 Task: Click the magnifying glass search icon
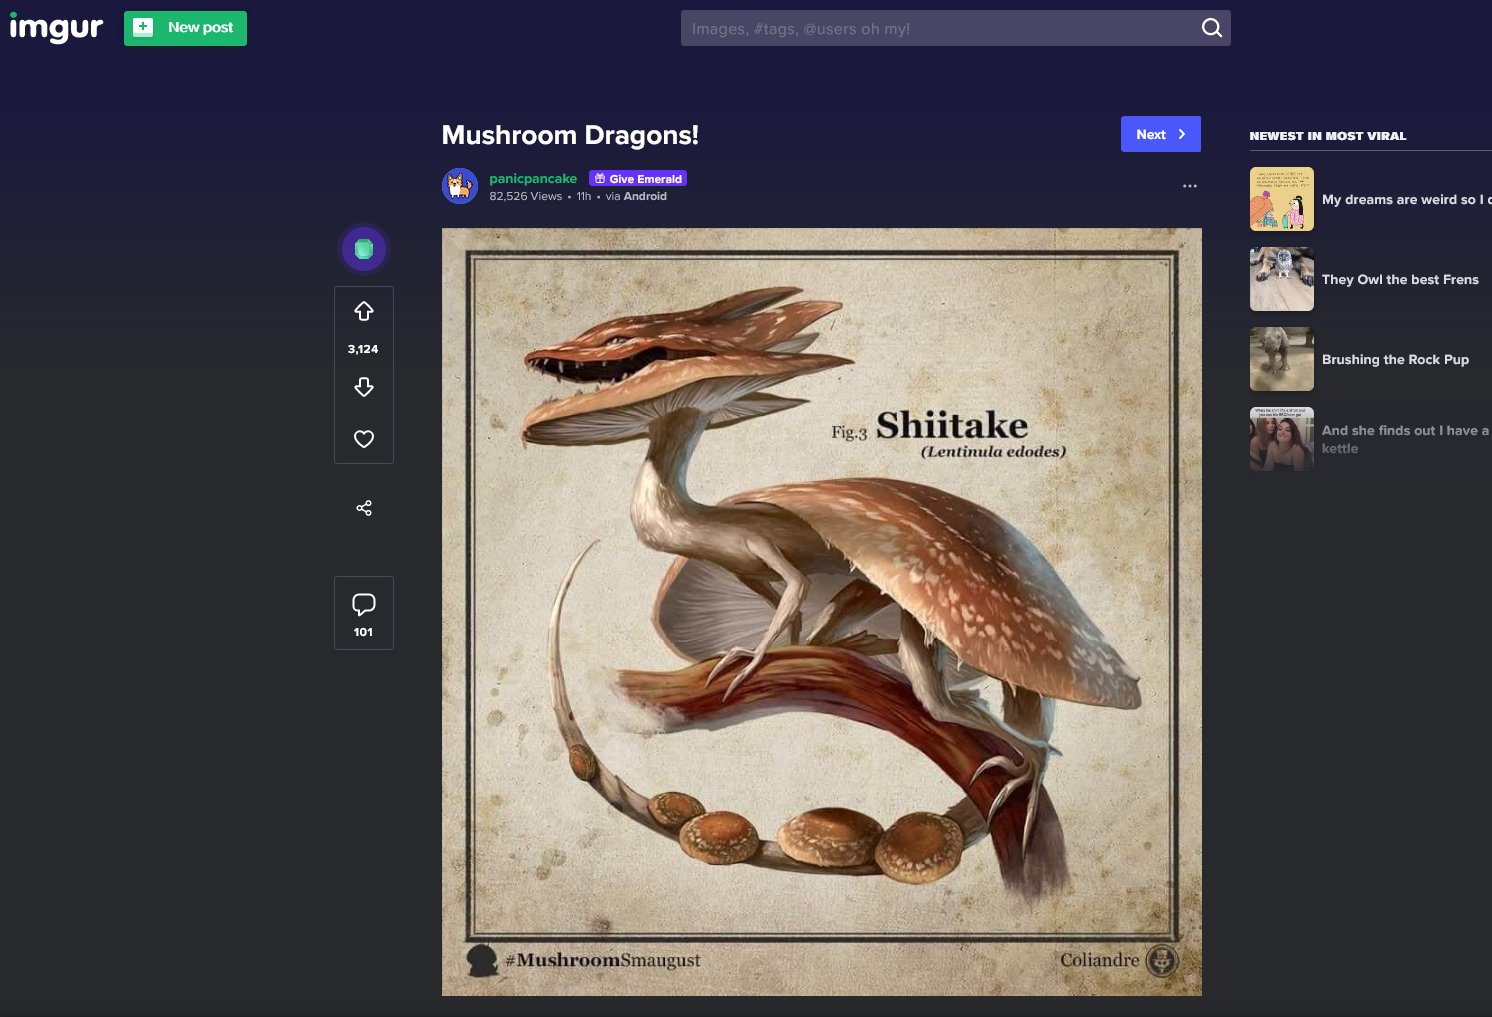(1211, 28)
